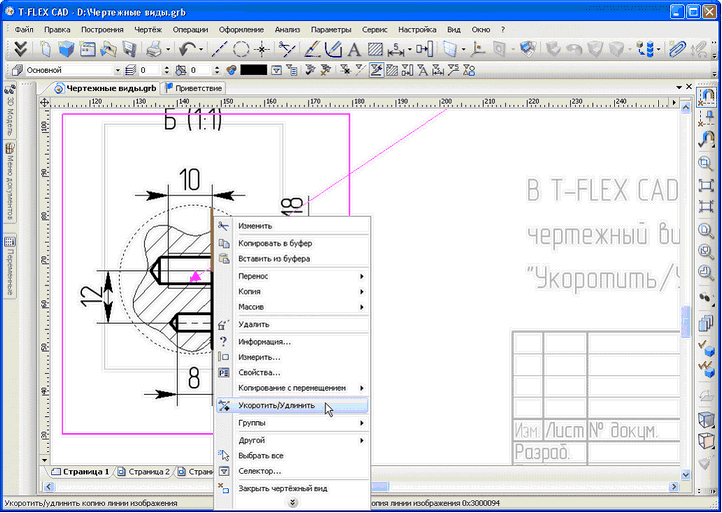Open the 3D Модель side panel tab
722x513 pixels.
pyautogui.click(x=9, y=110)
